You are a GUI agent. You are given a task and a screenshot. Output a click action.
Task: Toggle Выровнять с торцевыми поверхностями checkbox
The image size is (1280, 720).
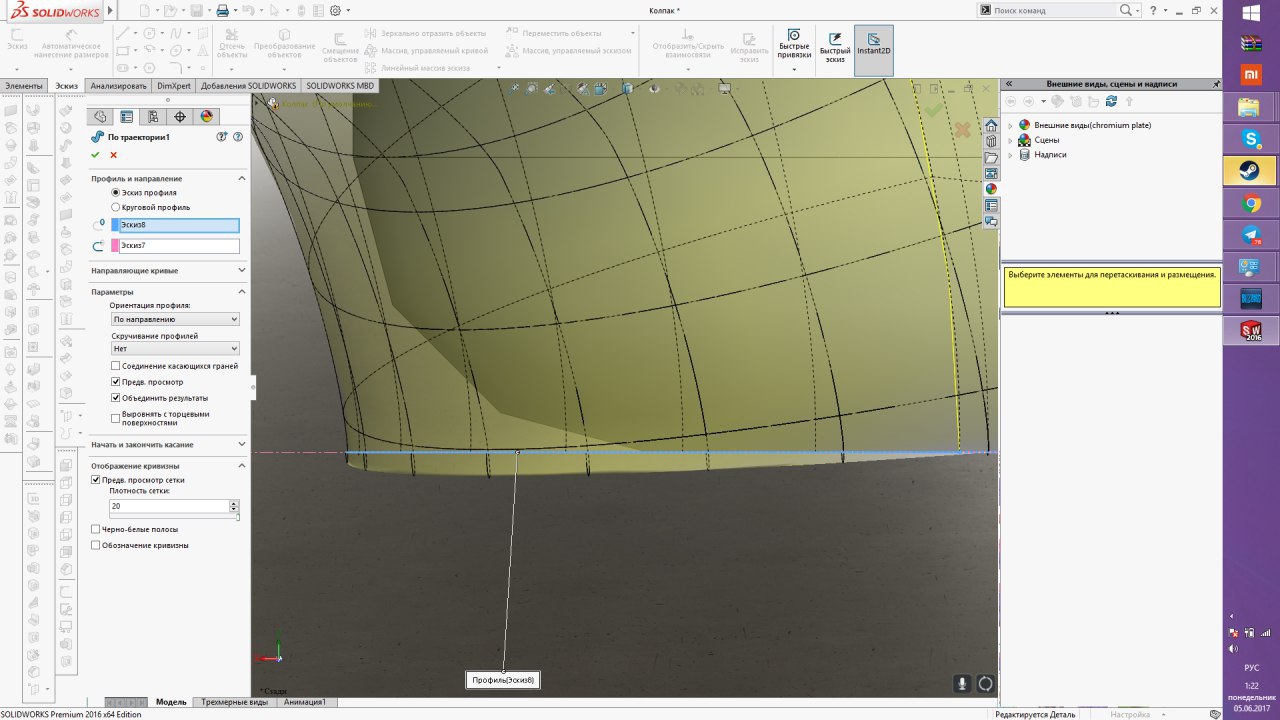point(116,418)
